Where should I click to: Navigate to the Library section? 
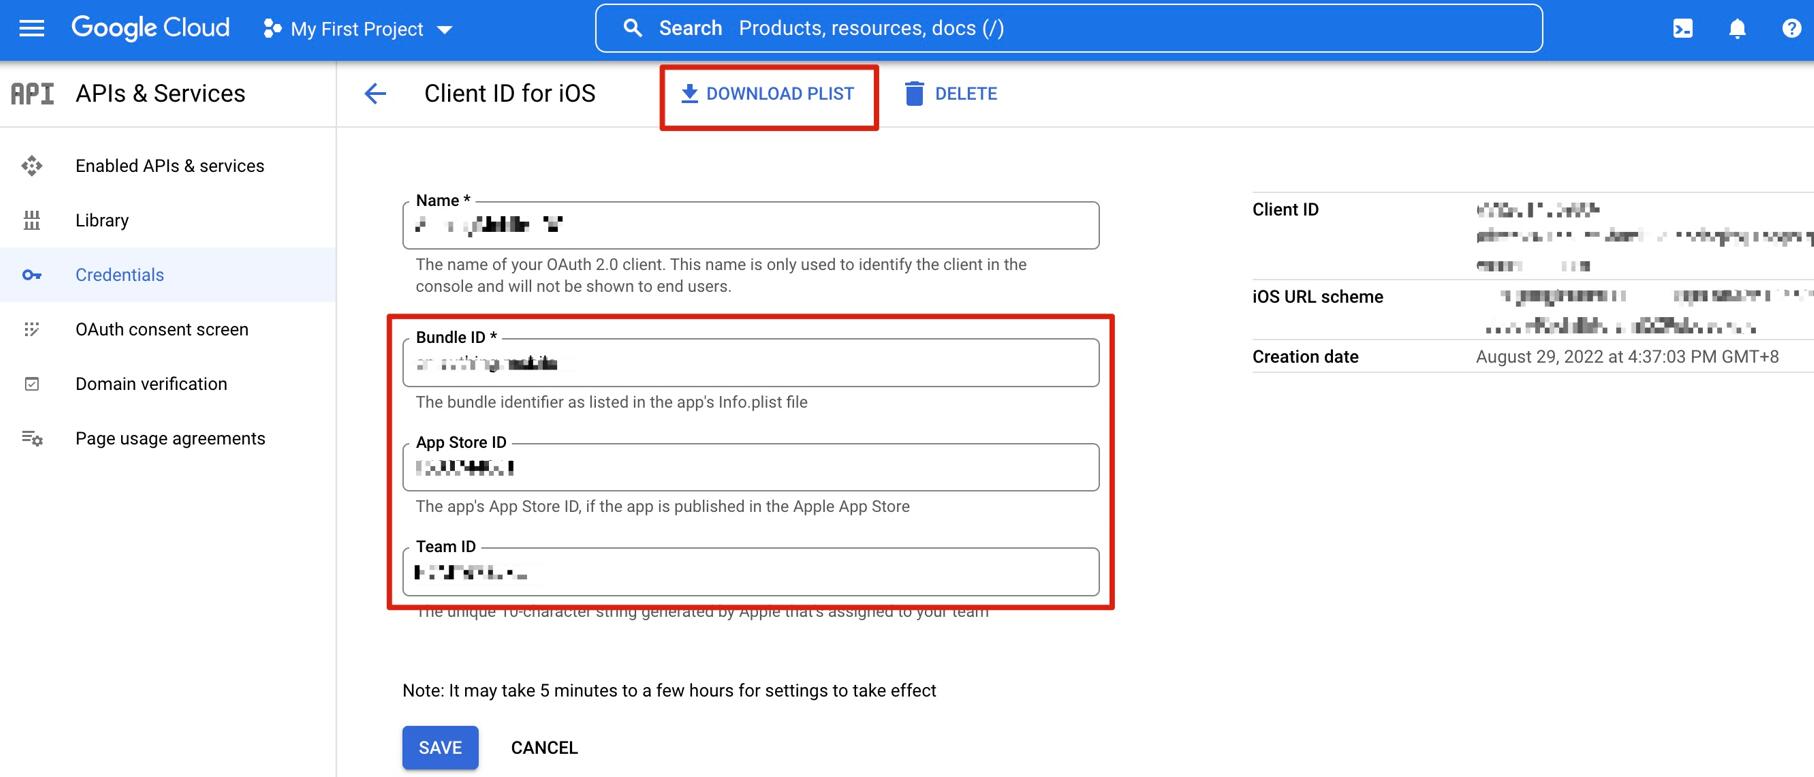click(102, 220)
